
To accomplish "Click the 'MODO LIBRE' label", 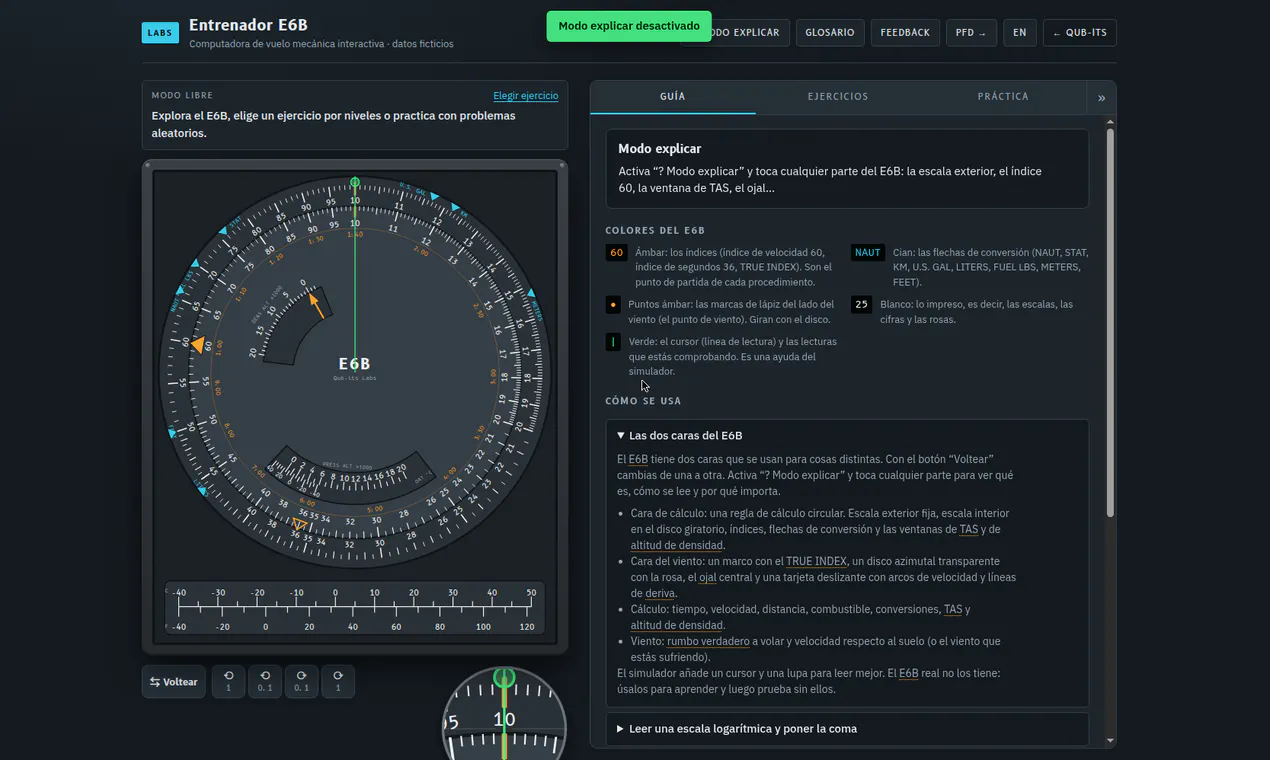I will coord(182,96).
